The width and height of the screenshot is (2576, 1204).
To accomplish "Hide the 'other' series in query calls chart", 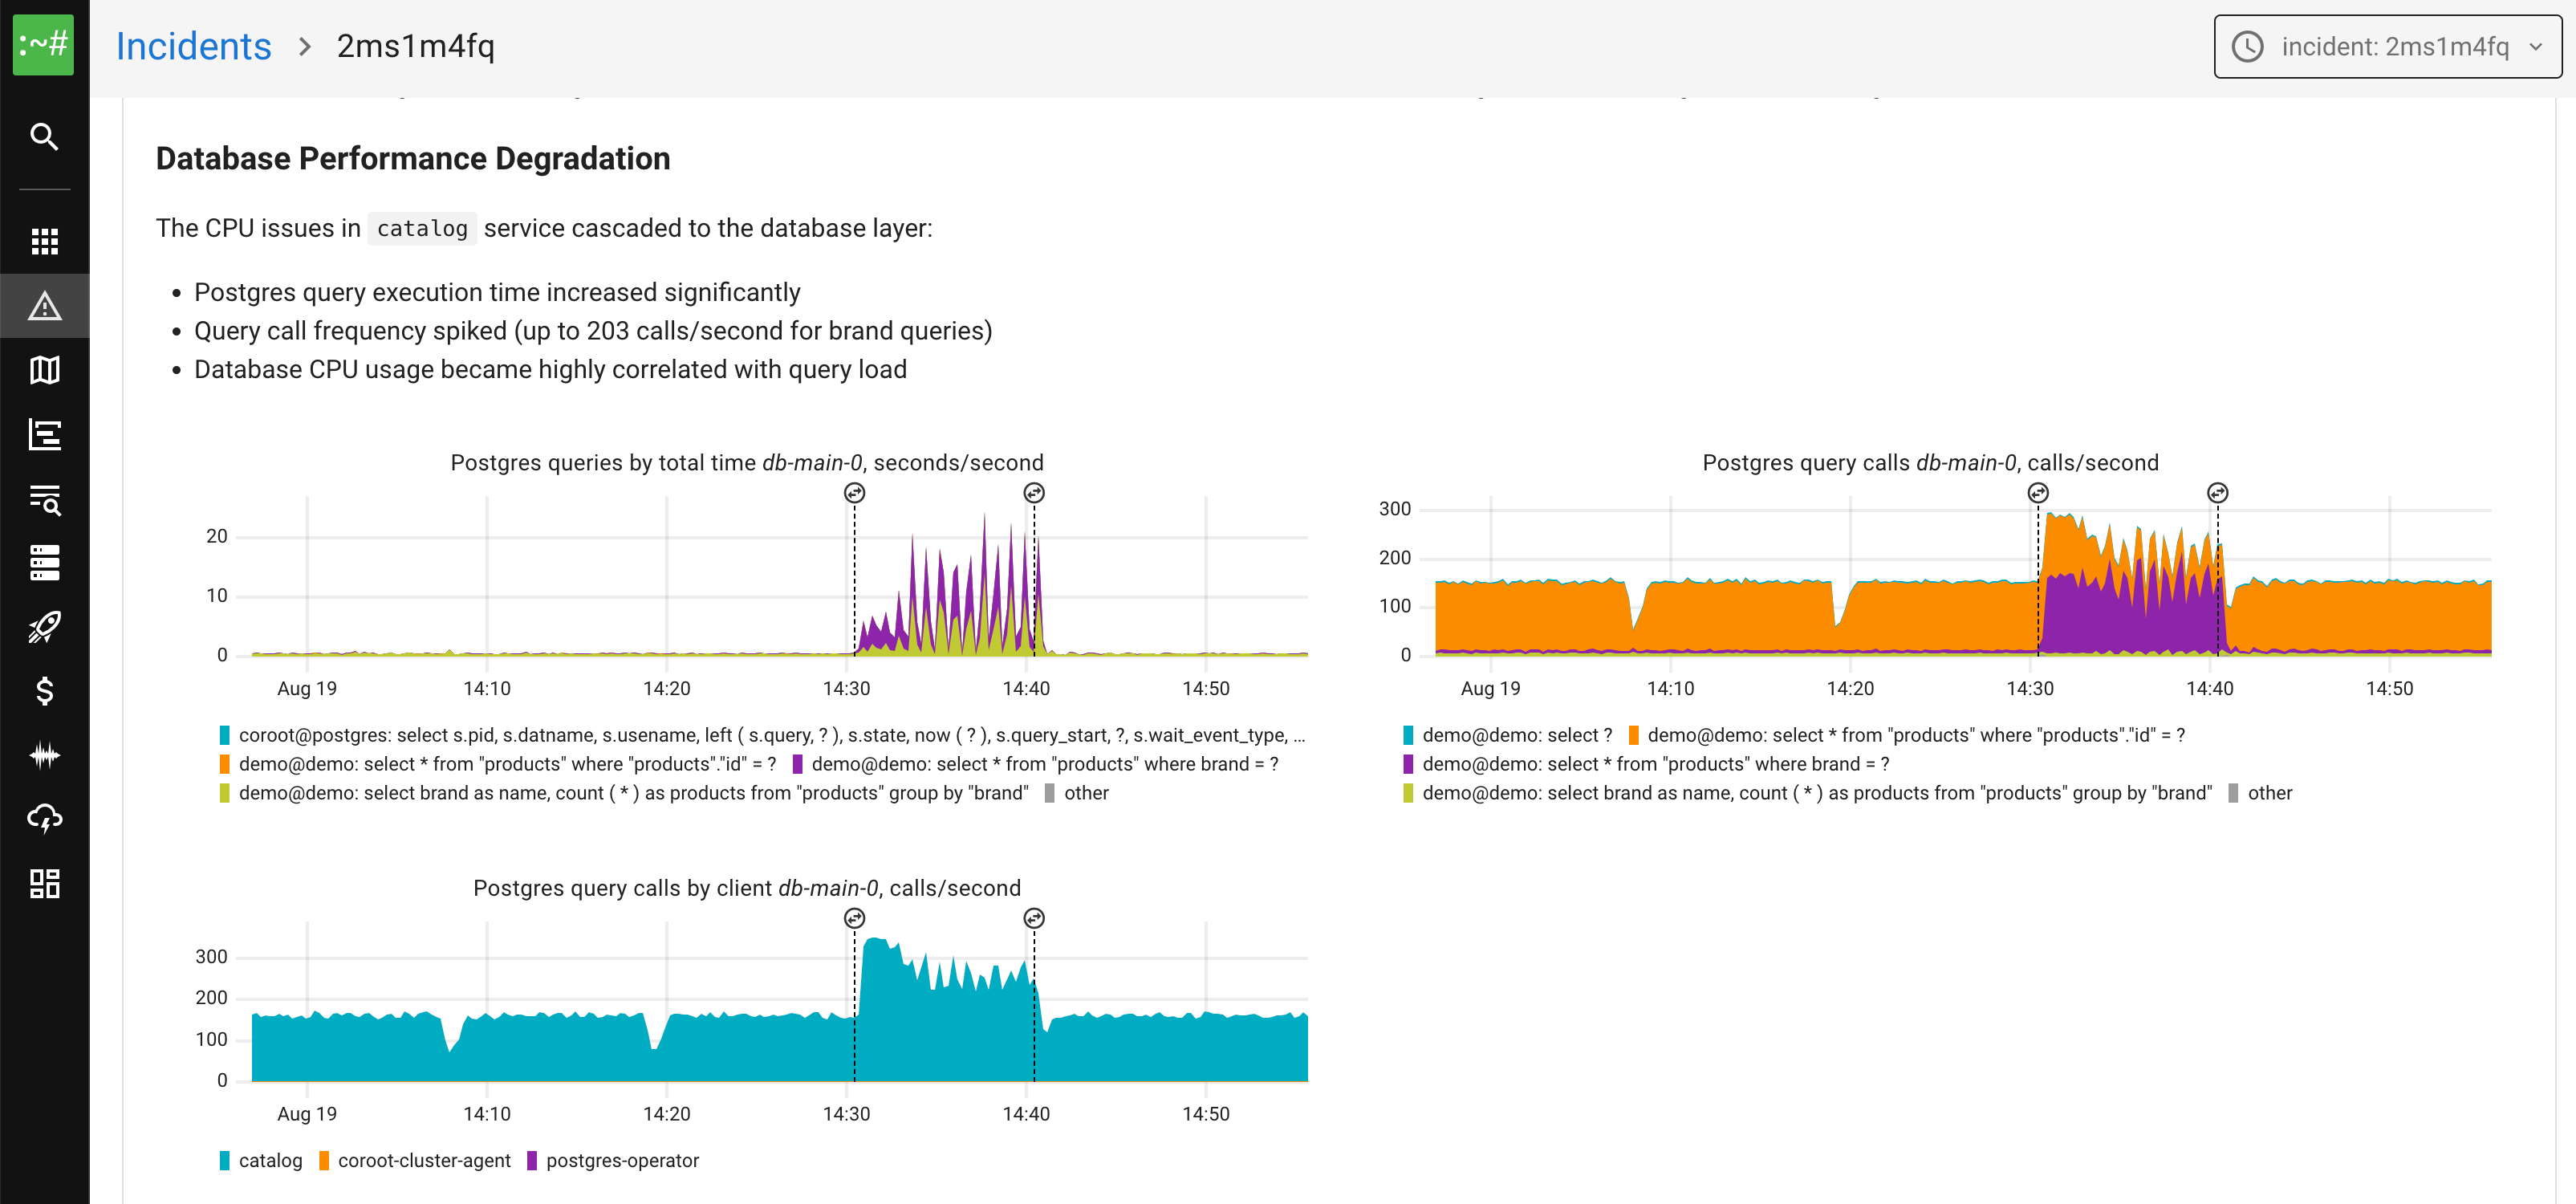I will pyautogui.click(x=2269, y=793).
